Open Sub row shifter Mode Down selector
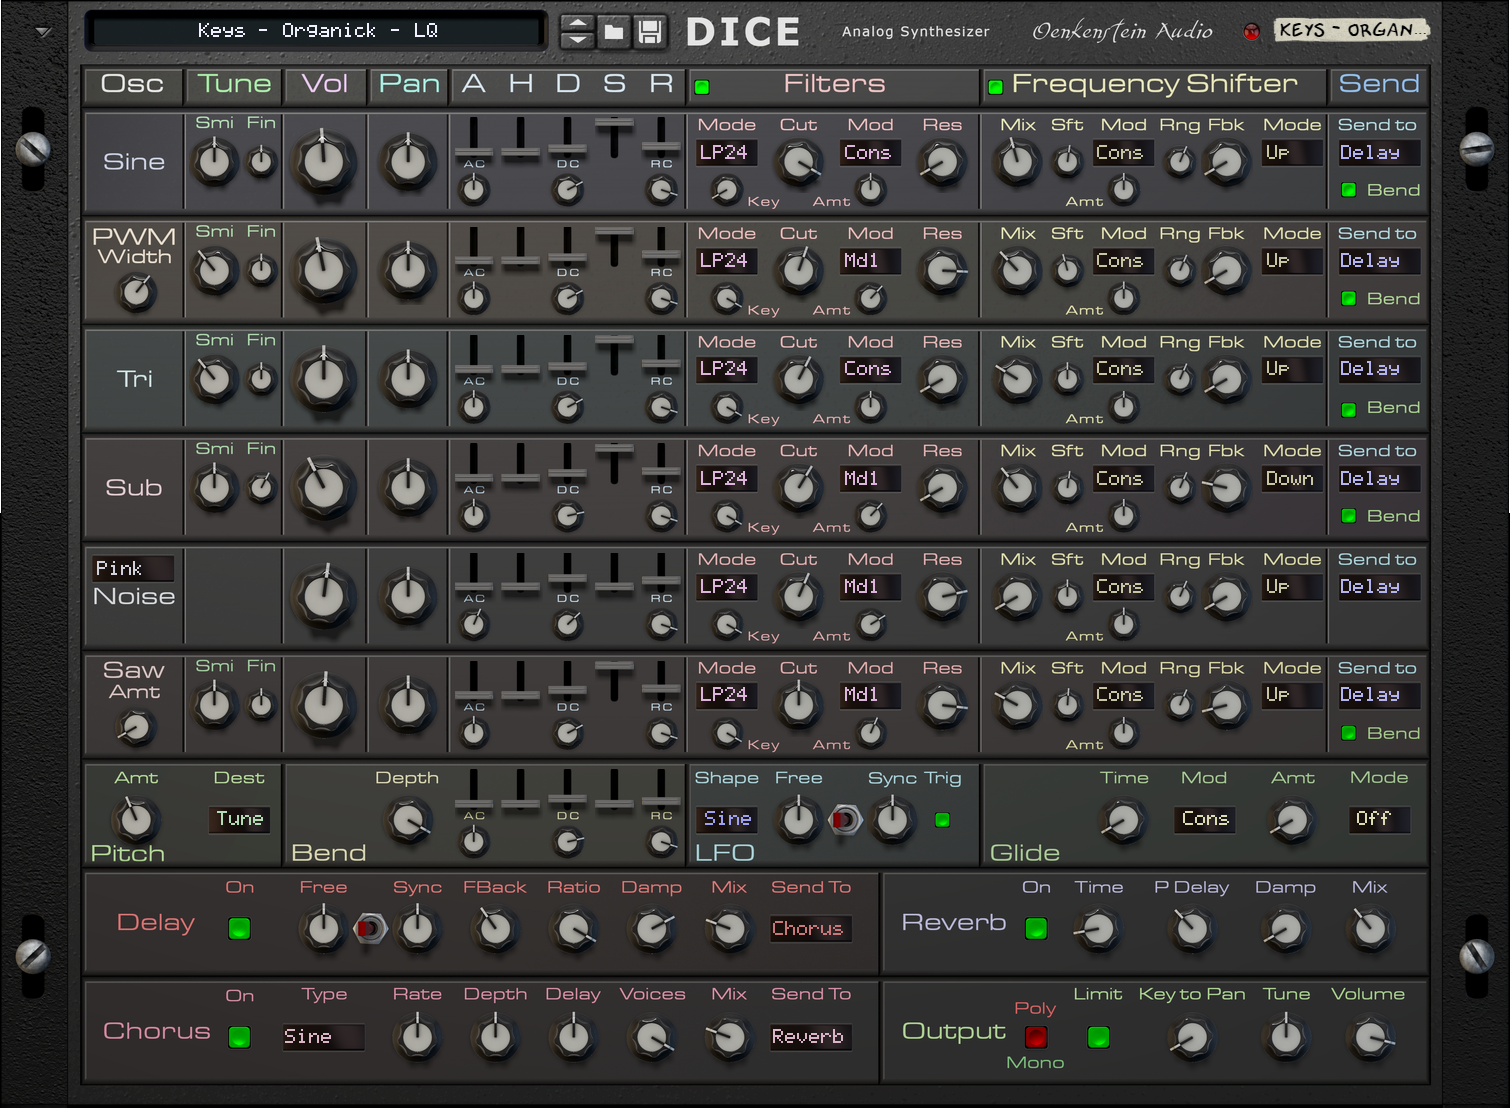1510x1108 pixels. point(1292,479)
